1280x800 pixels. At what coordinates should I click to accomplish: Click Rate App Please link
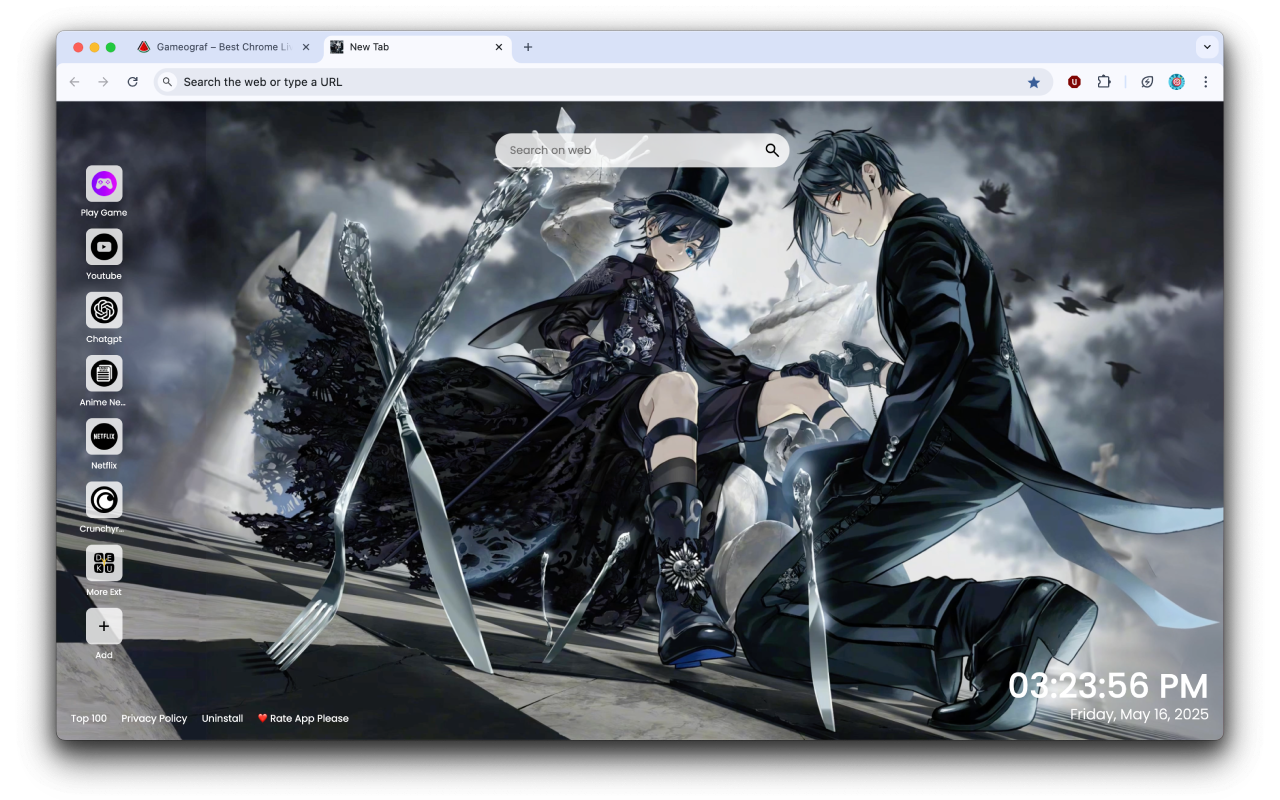(x=303, y=718)
